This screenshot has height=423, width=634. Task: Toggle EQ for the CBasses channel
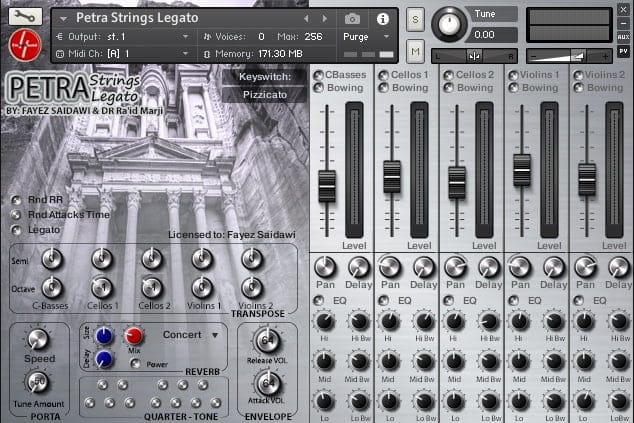(x=319, y=300)
